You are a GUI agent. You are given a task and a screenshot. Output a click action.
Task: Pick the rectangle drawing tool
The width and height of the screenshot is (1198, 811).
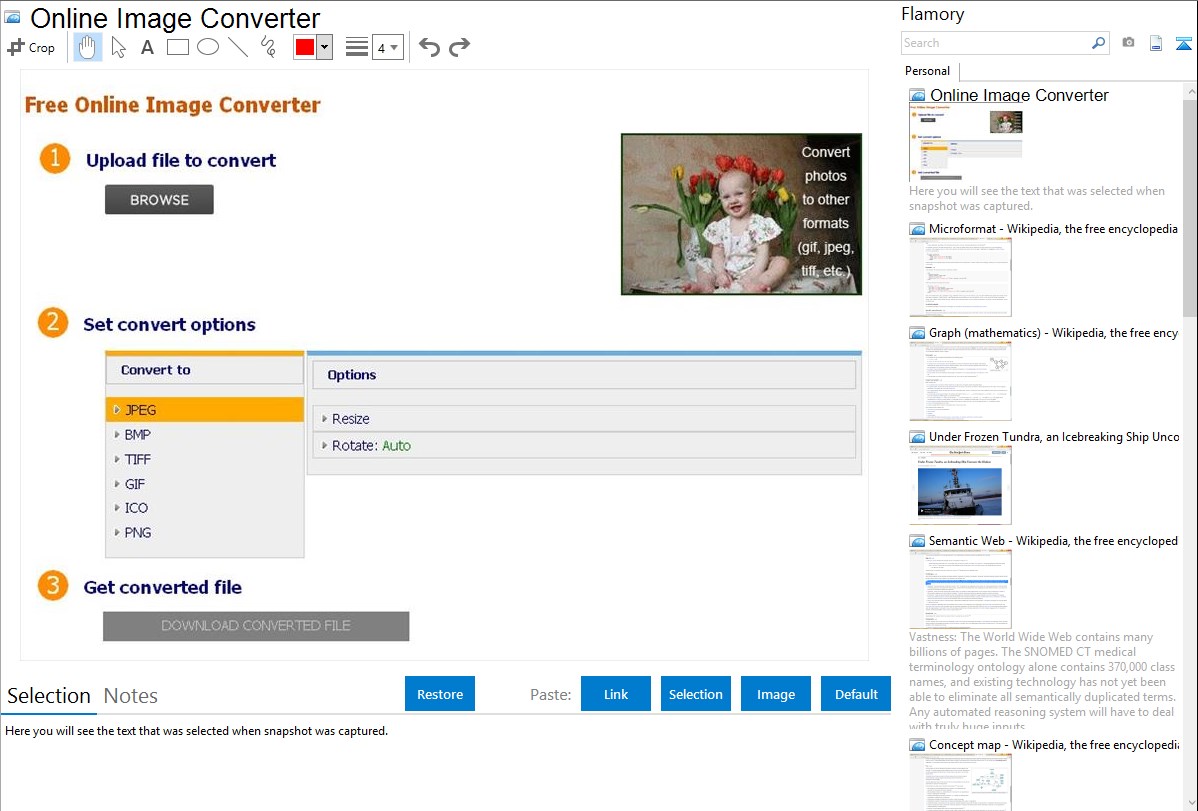pos(178,47)
